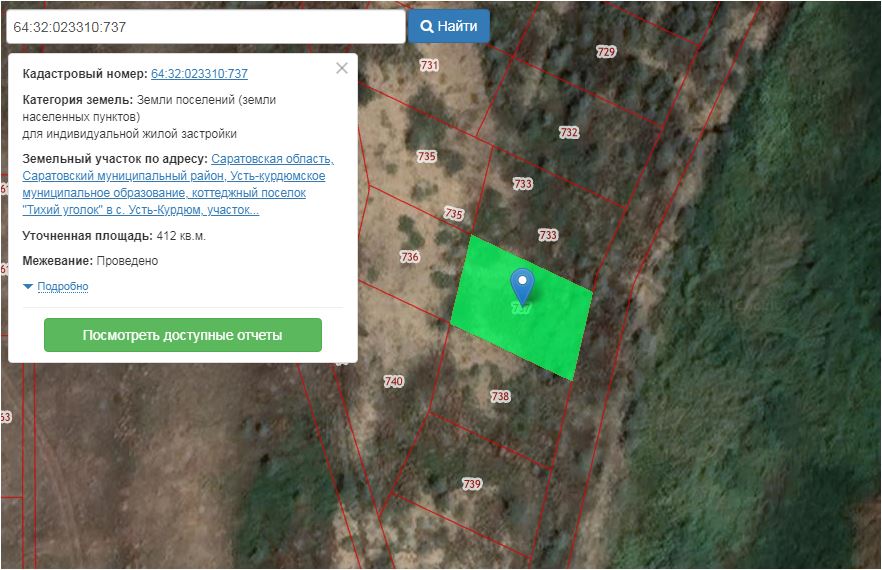Pick parcel label 736 on map
882x570 pixels.
409,257
